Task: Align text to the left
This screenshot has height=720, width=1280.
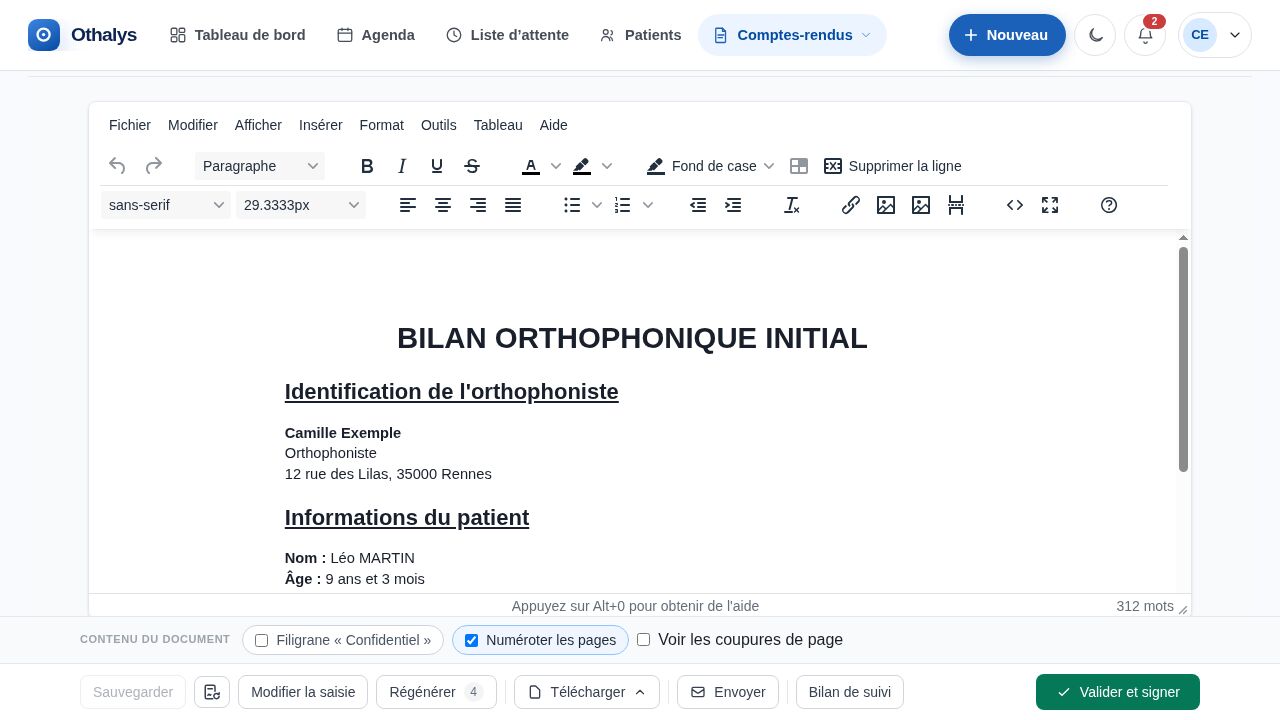Action: pyautogui.click(x=408, y=205)
